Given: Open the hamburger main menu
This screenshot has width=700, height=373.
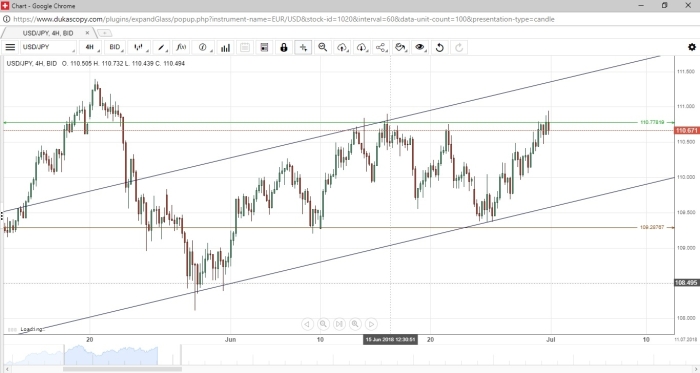Looking at the screenshot, I should 10,47.
